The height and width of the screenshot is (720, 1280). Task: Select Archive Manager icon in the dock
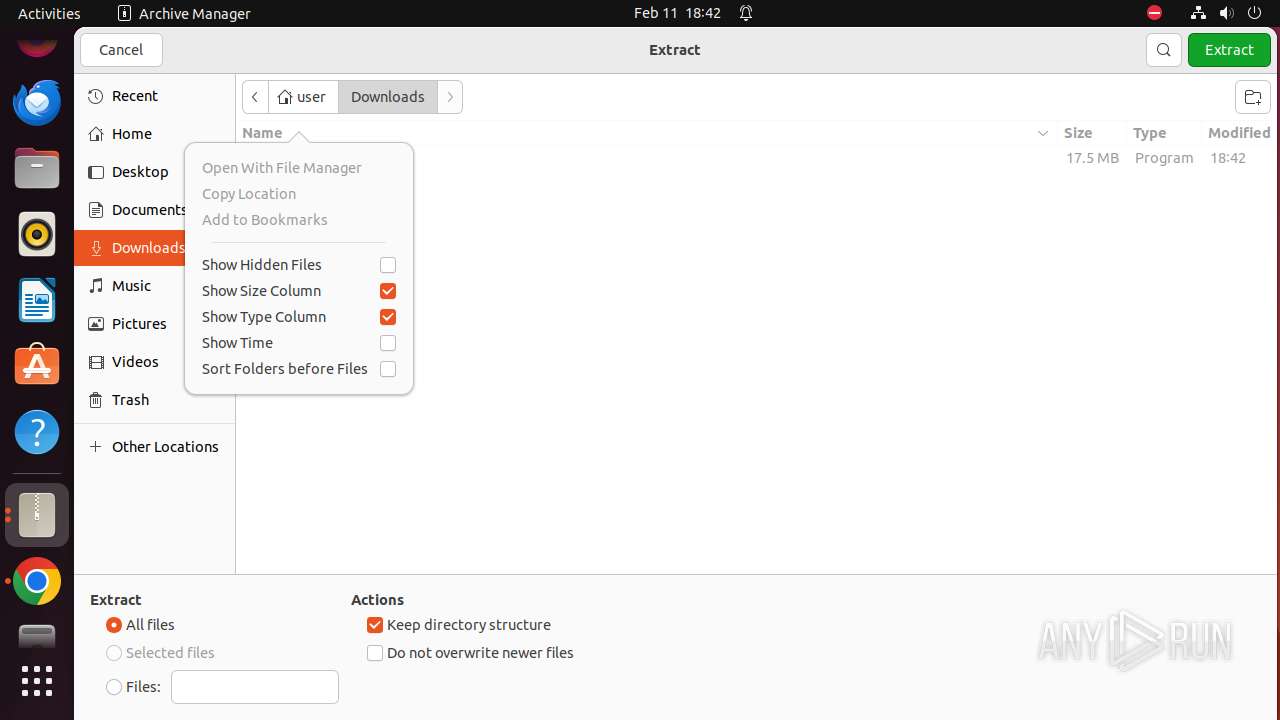(37, 515)
